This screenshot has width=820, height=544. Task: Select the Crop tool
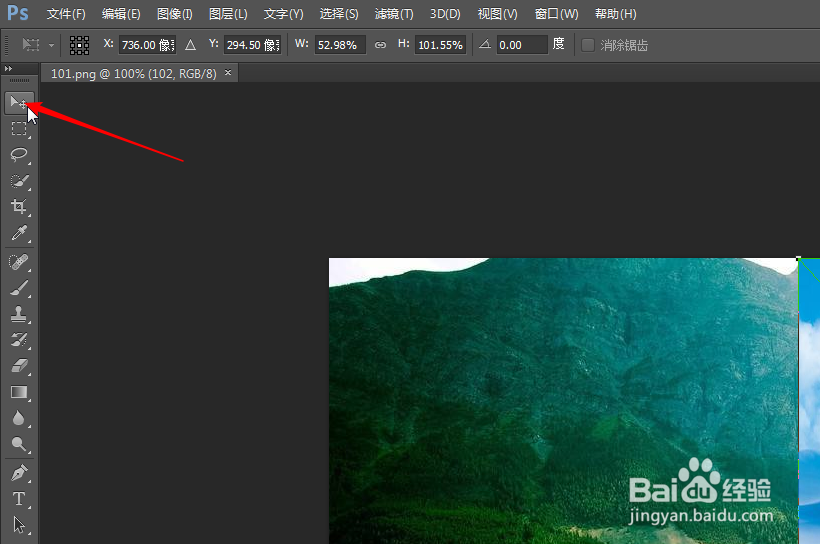coord(19,207)
